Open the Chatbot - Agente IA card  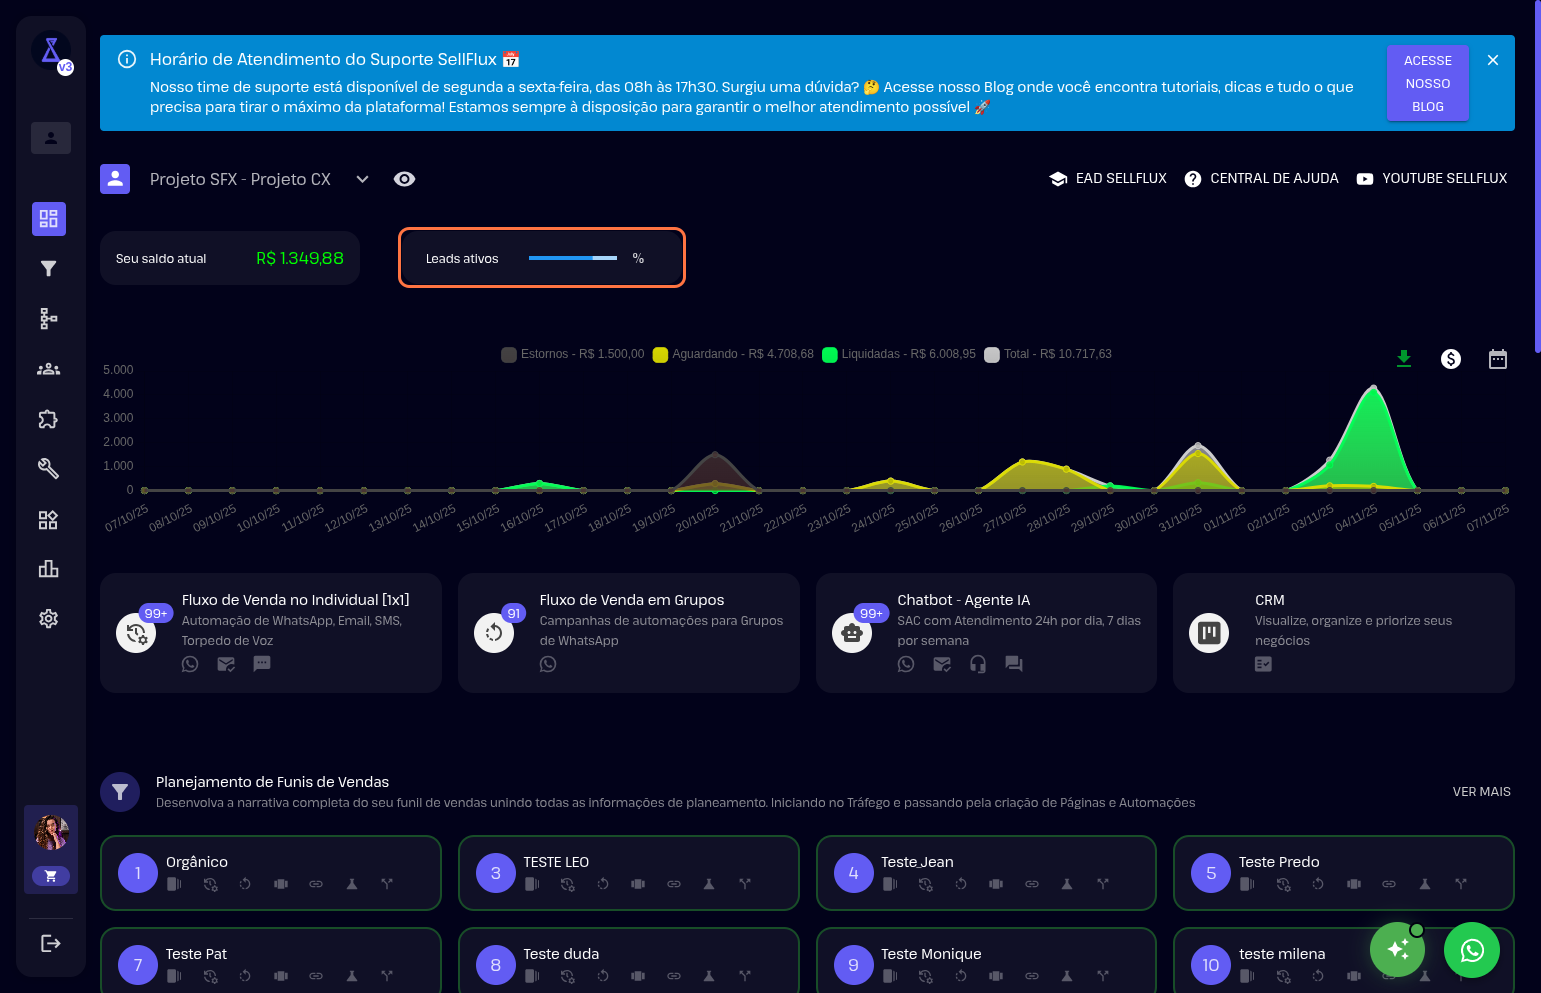(x=985, y=632)
